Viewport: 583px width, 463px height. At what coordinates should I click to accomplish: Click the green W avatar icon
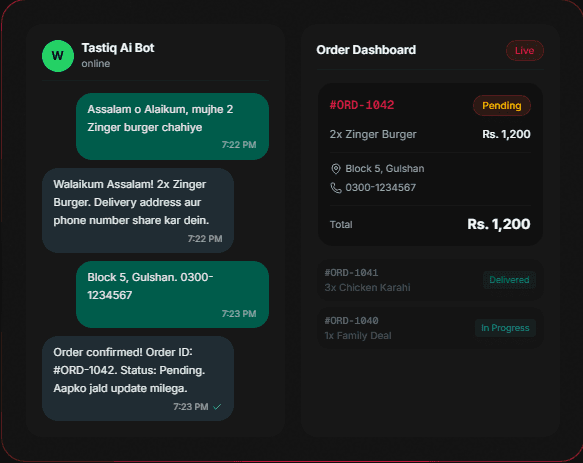pyautogui.click(x=58, y=56)
